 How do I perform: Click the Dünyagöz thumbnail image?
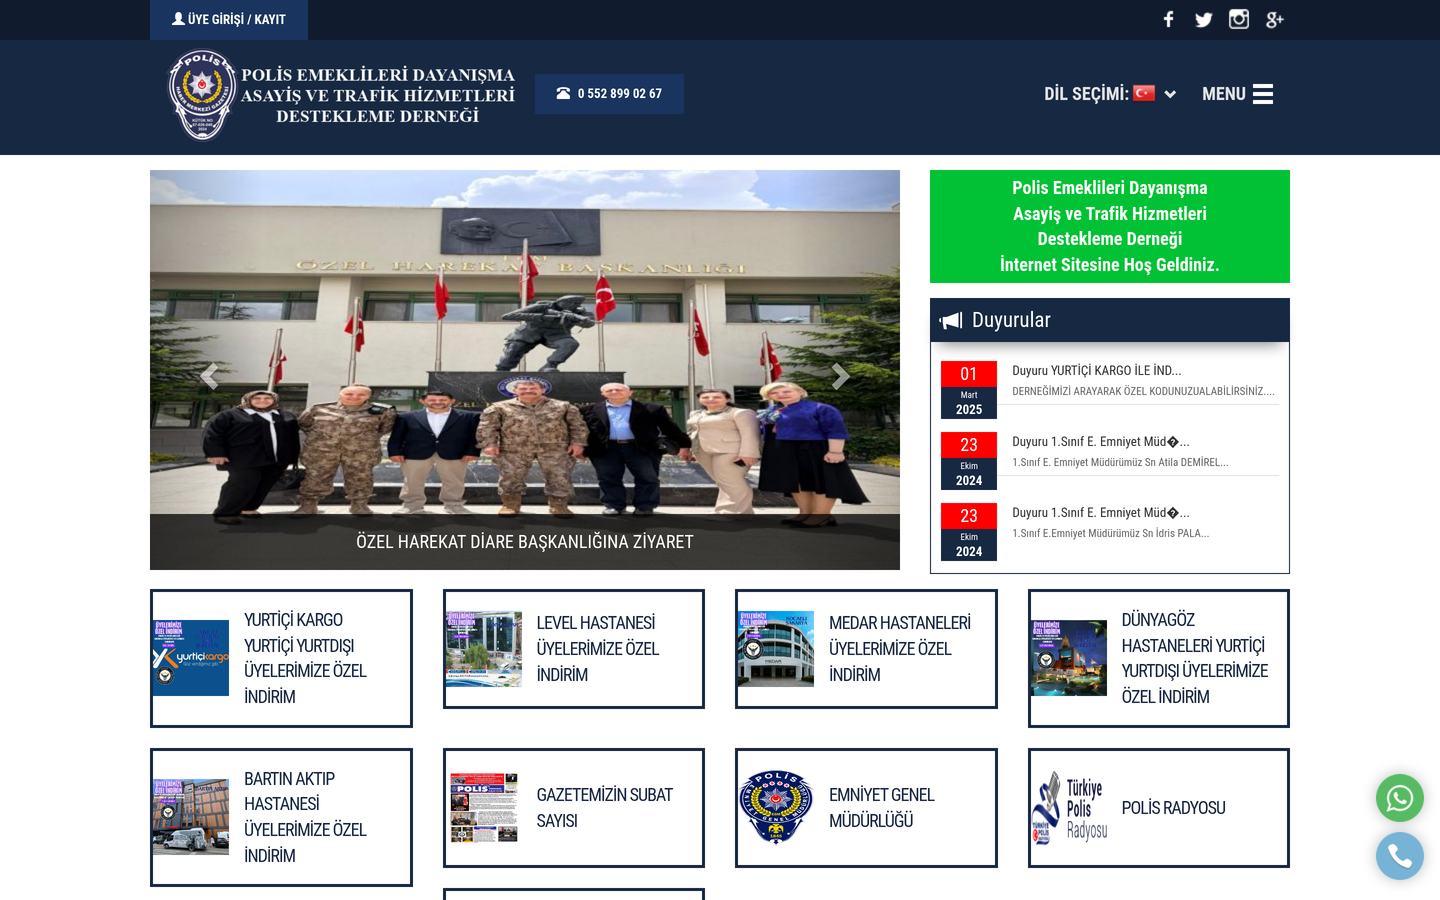pos(1069,658)
